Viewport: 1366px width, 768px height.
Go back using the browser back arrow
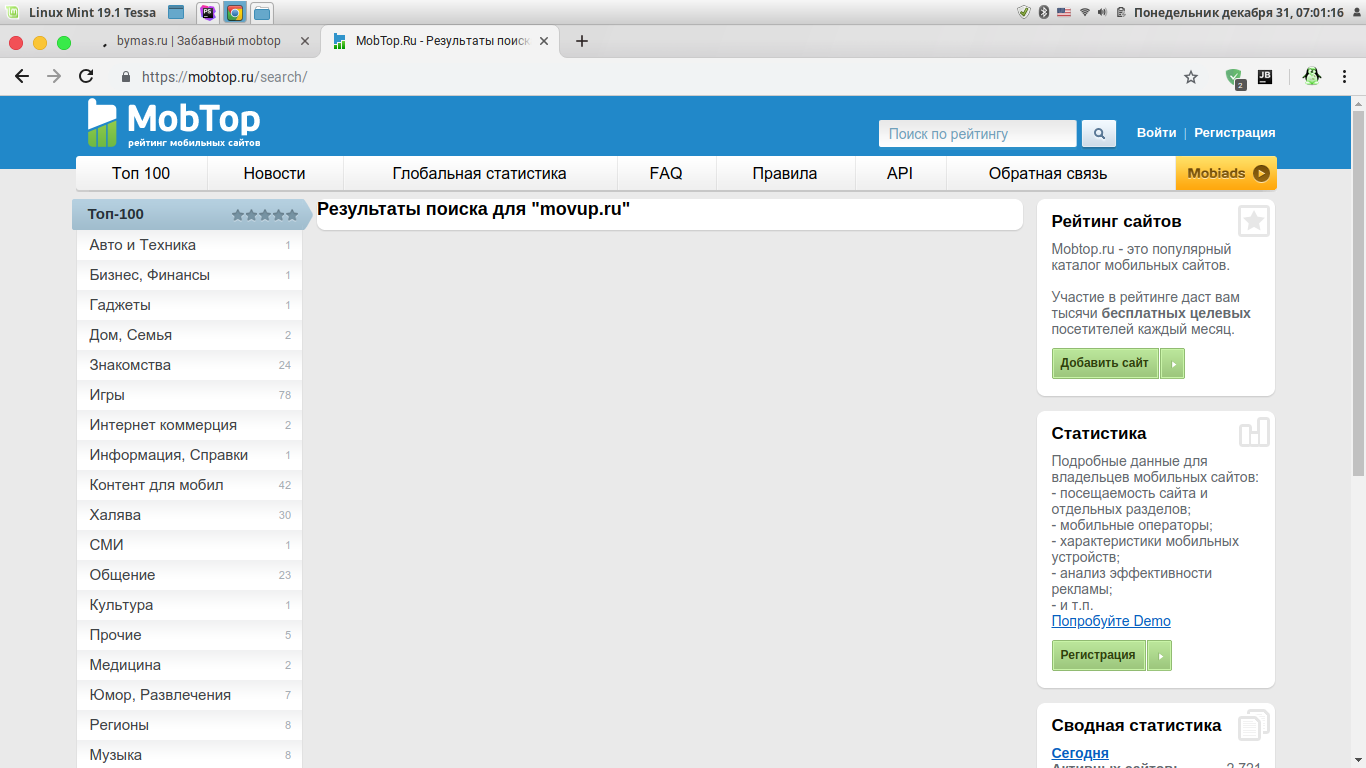point(22,76)
